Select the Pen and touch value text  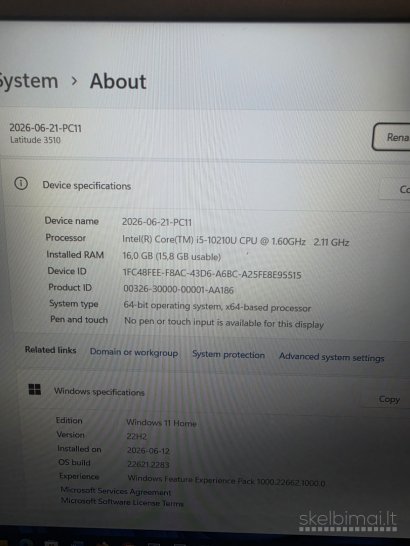[x=224, y=322]
